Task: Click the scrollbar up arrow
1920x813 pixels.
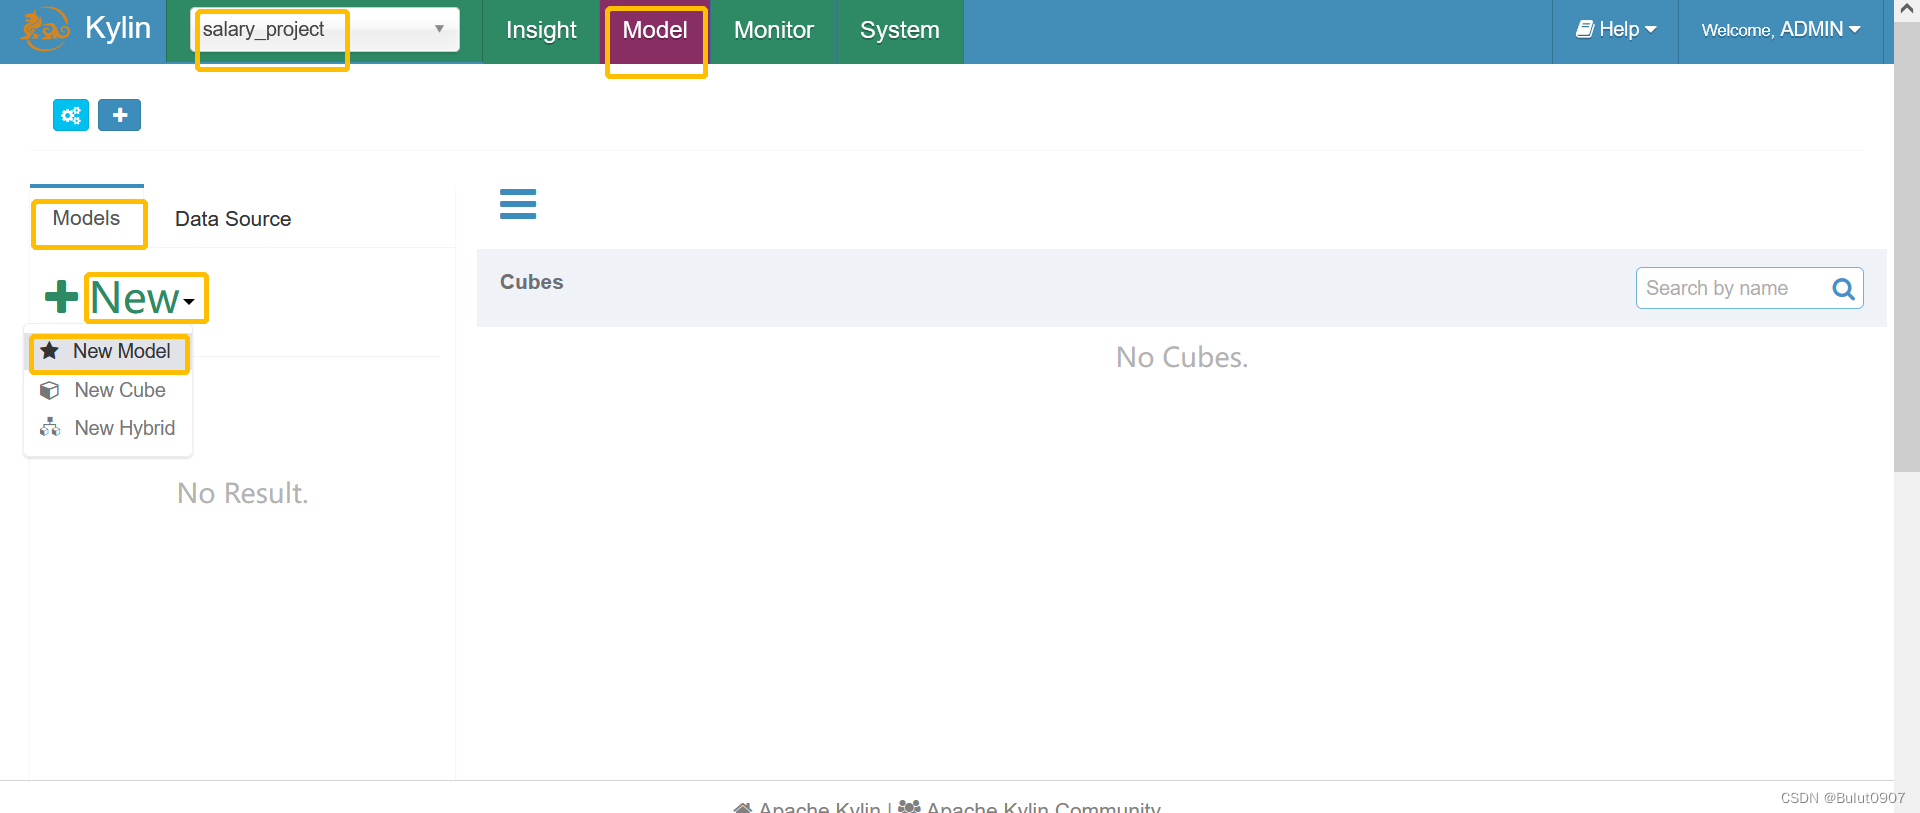Action: coord(1907,9)
